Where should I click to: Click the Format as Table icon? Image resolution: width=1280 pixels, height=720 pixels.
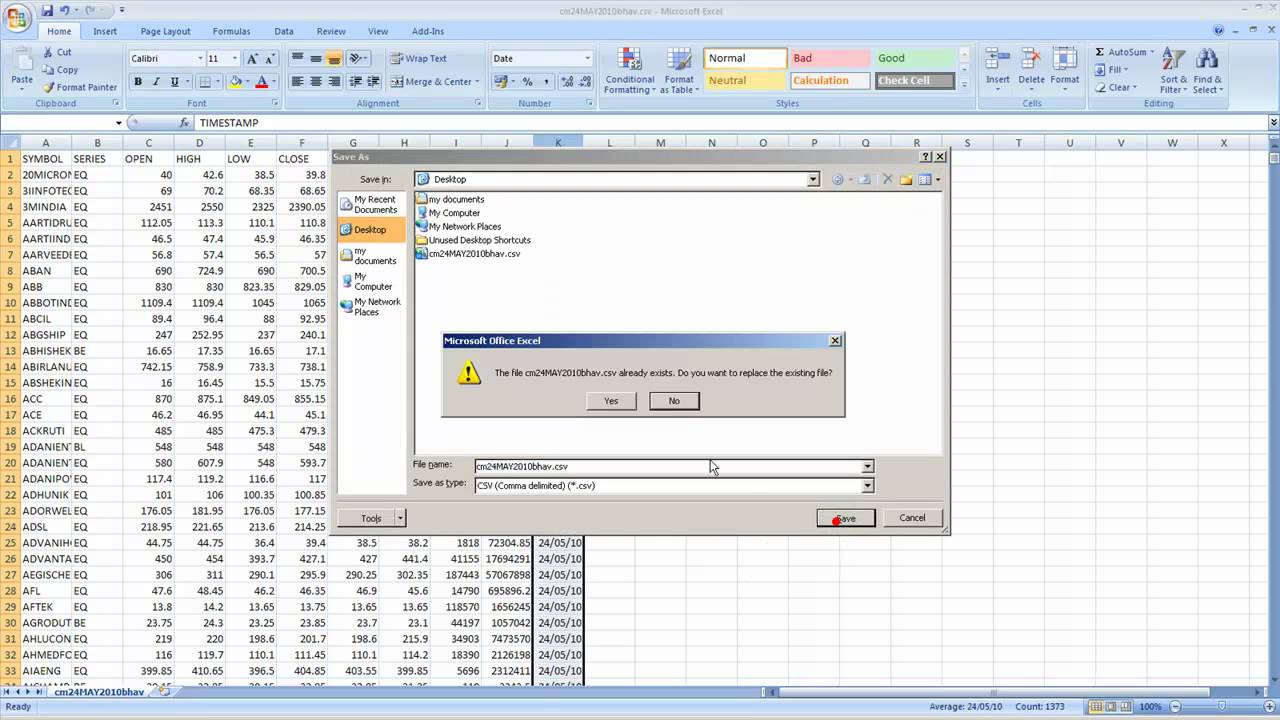tap(679, 59)
